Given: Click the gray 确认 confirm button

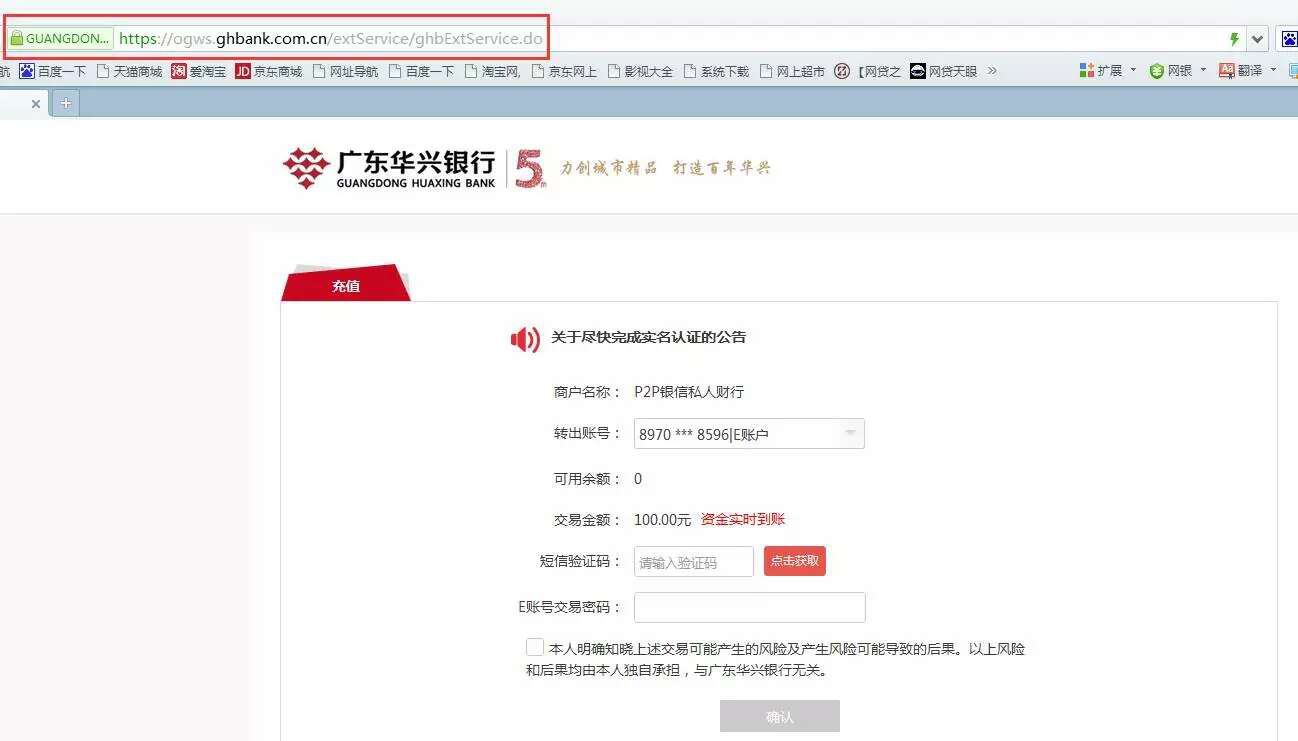Looking at the screenshot, I should point(780,716).
